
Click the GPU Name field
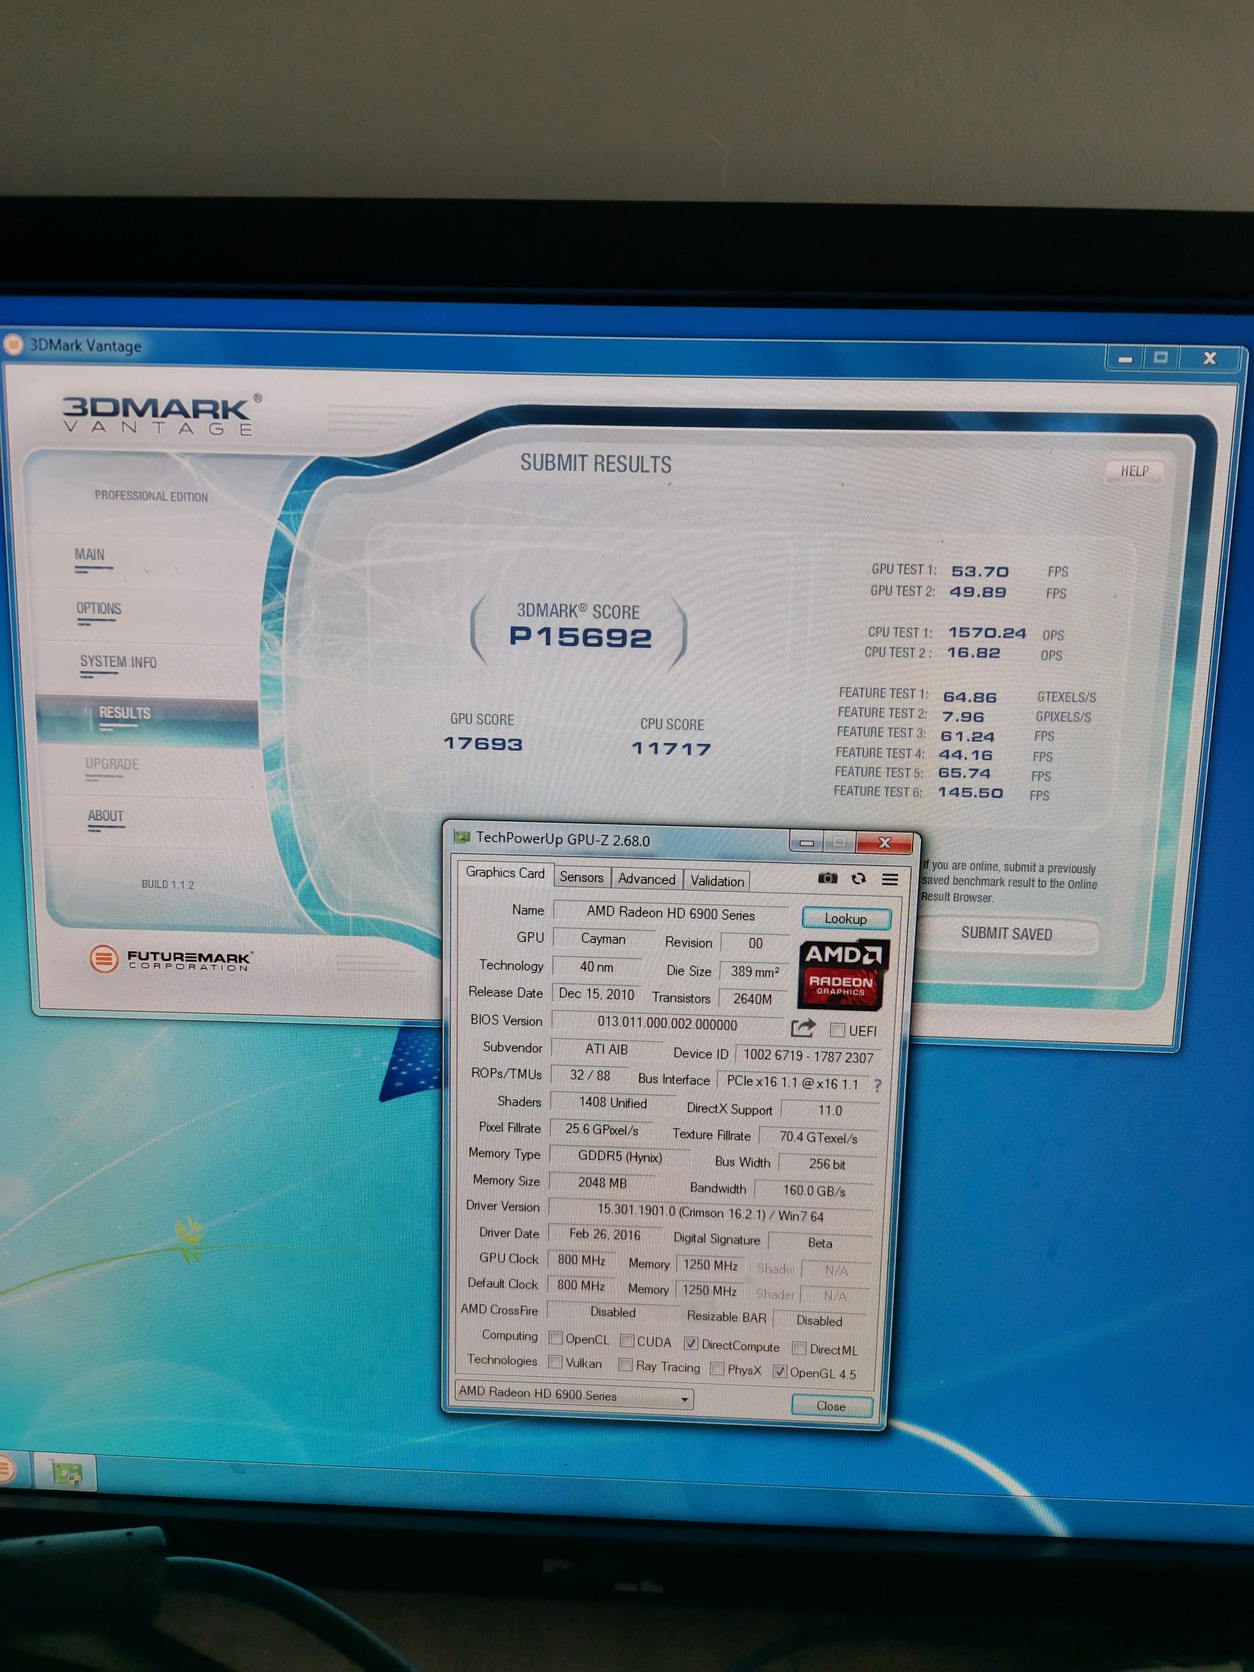671,913
